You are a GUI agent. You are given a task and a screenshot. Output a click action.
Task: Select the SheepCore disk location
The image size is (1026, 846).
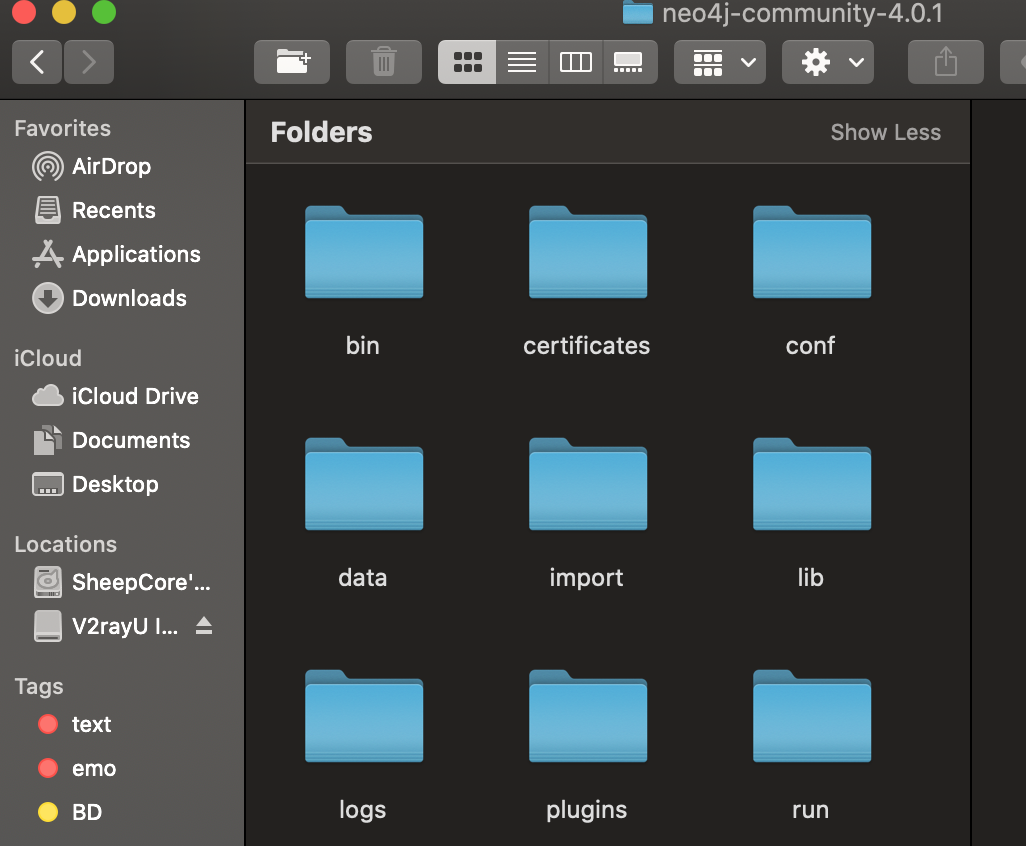(122, 582)
